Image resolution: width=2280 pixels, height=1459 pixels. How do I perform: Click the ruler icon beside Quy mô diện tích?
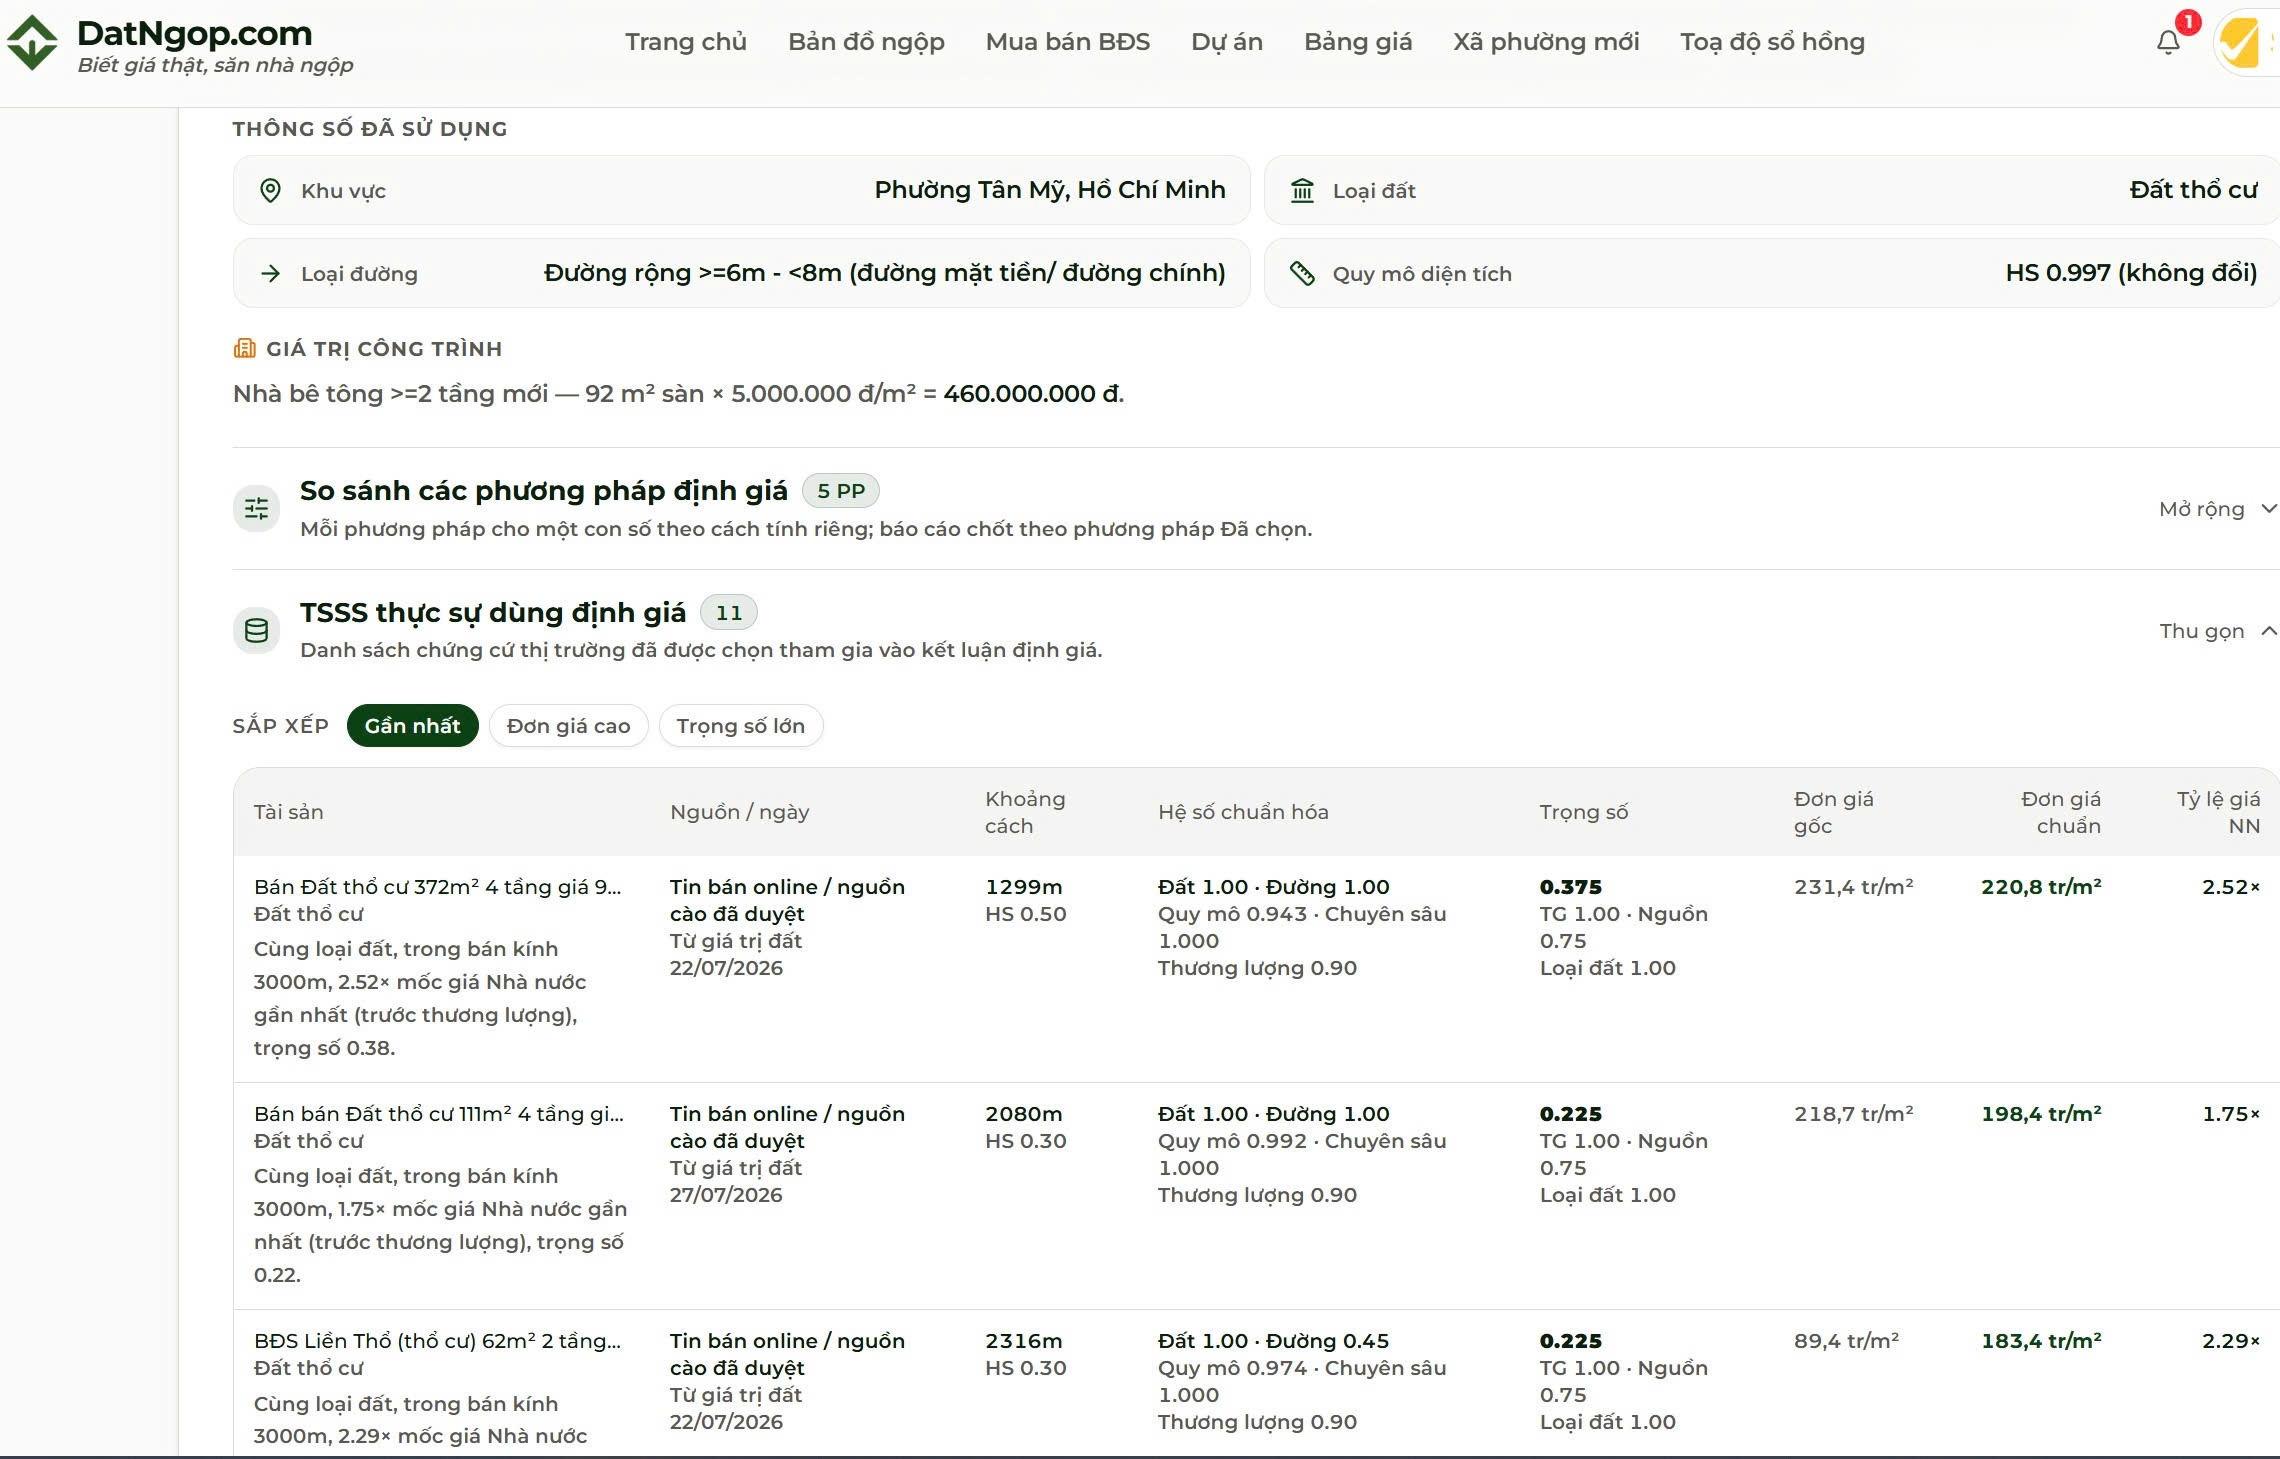pyautogui.click(x=1302, y=273)
